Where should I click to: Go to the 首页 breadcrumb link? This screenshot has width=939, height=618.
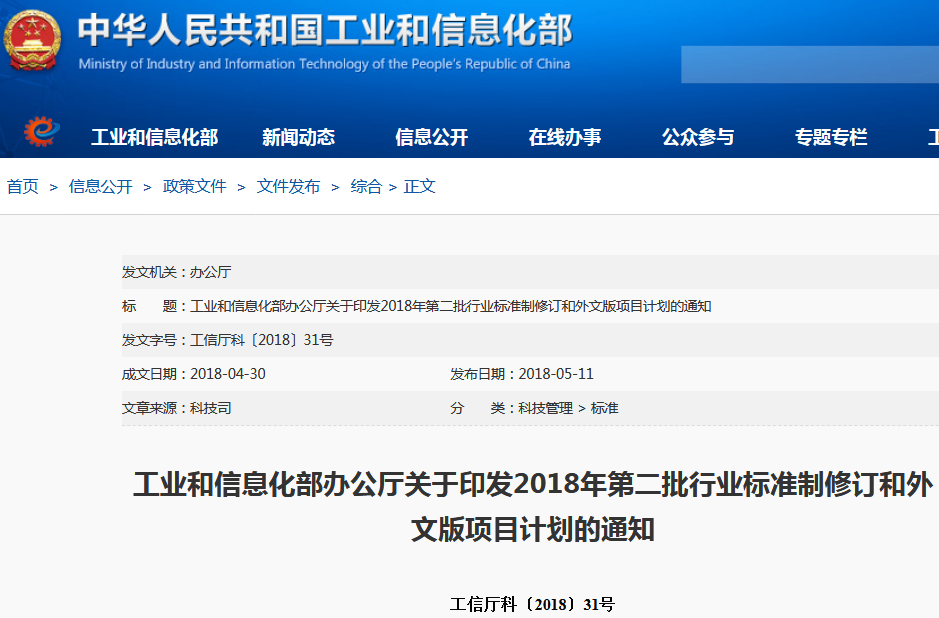click(21, 186)
